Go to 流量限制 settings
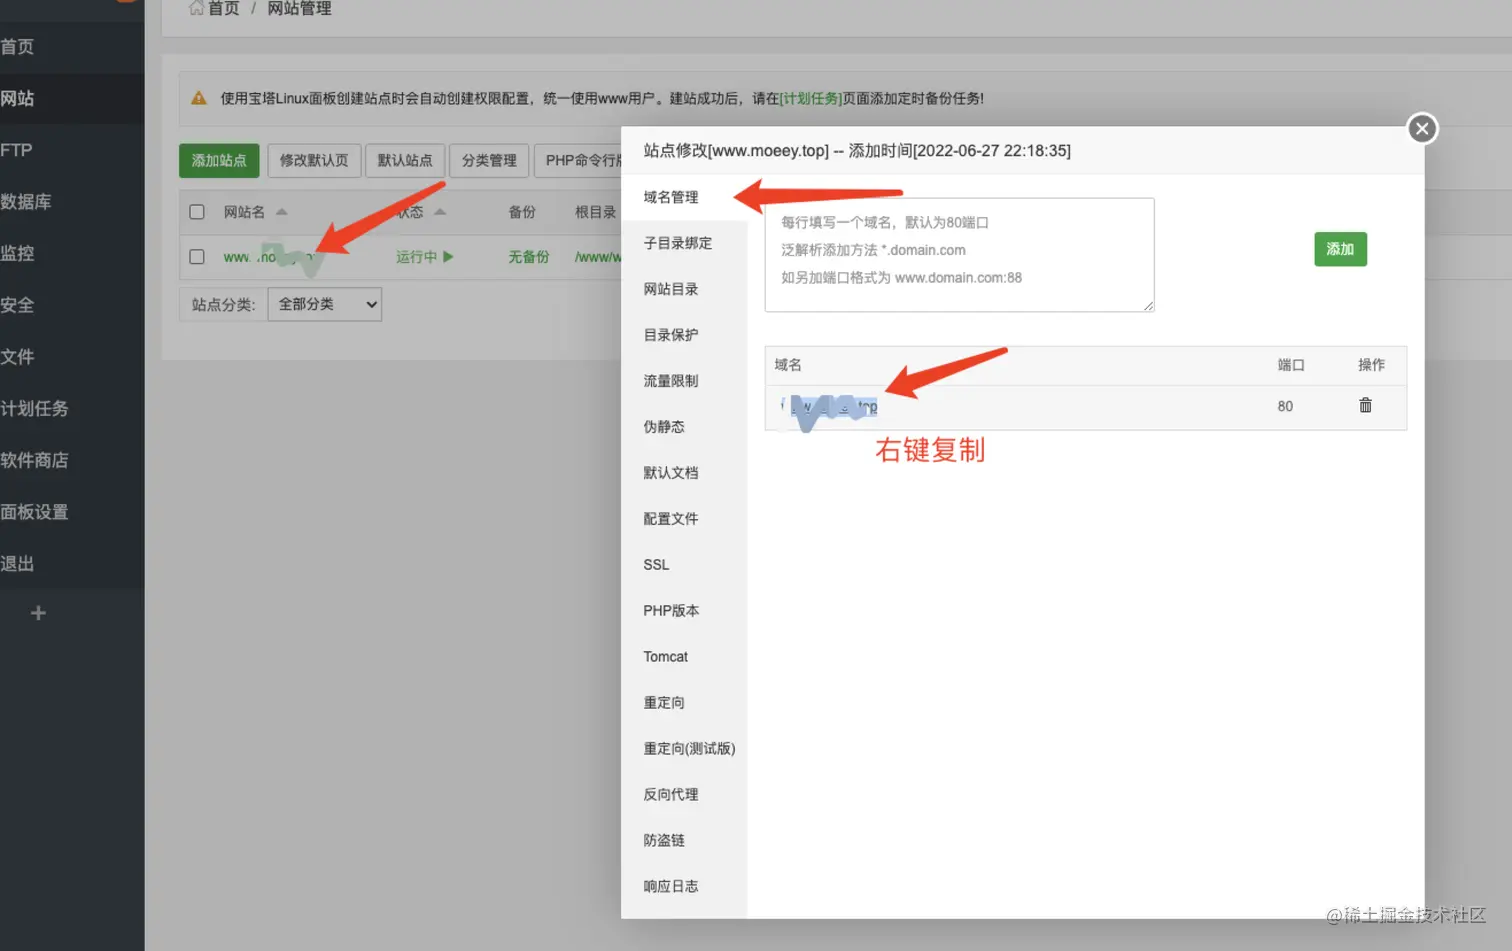The height and width of the screenshot is (951, 1512). click(x=671, y=381)
